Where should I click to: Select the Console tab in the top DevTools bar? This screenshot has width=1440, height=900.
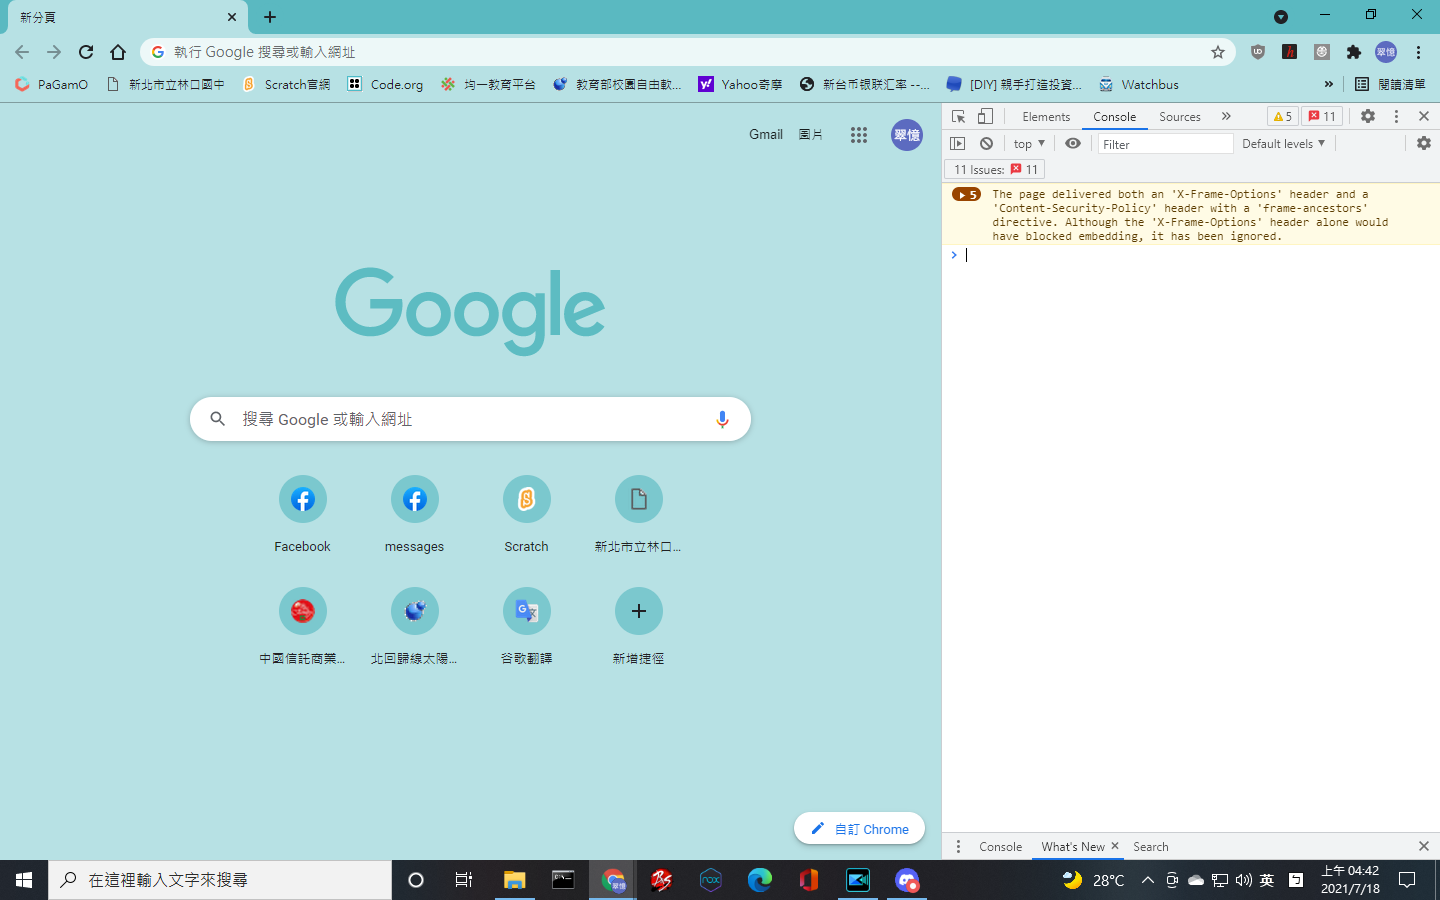coord(1114,117)
